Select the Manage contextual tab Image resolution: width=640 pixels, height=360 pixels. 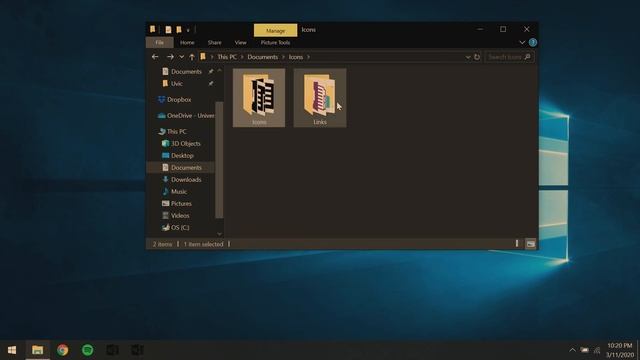pyautogui.click(x=276, y=30)
